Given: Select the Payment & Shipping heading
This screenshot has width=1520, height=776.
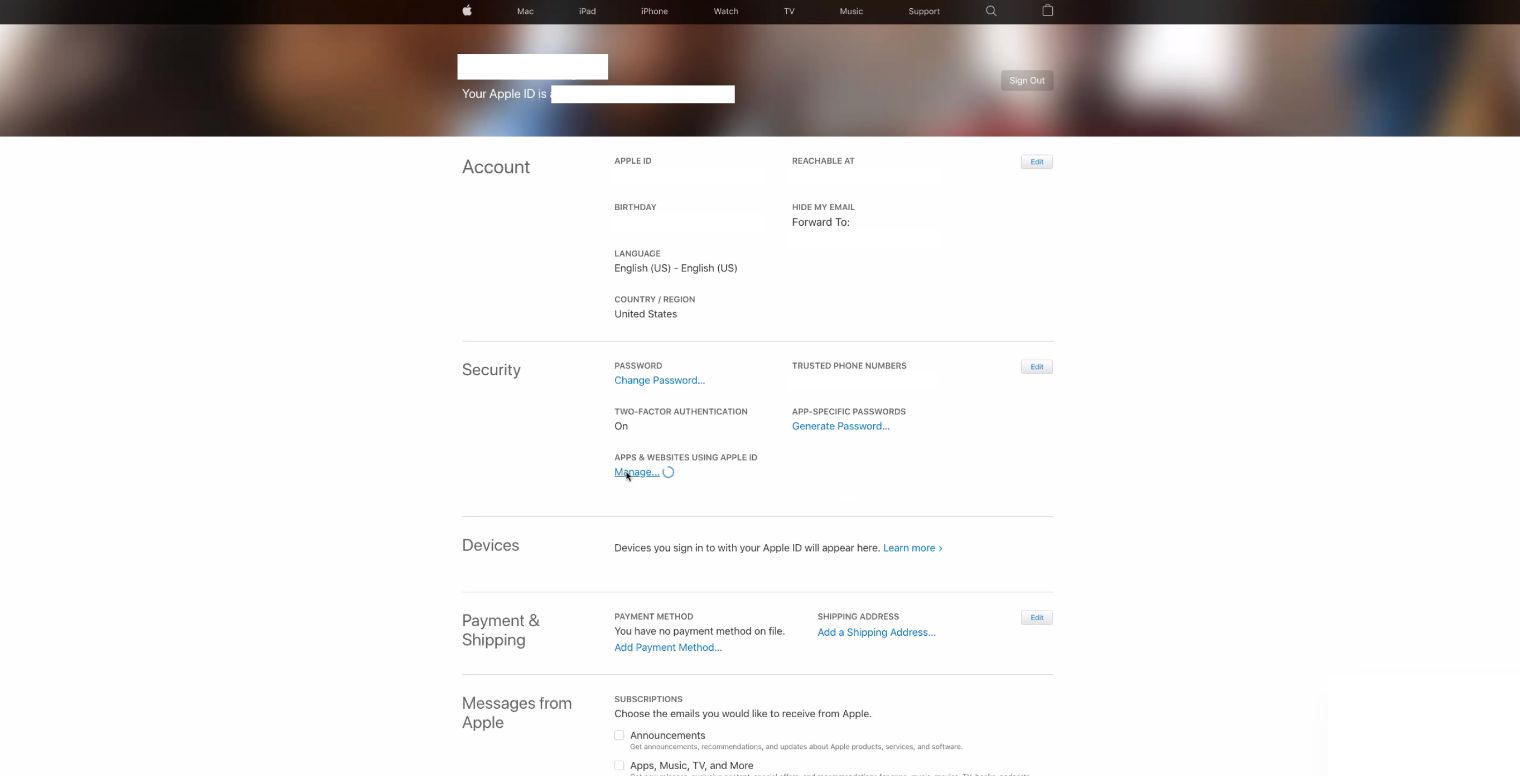Looking at the screenshot, I should 501,630.
